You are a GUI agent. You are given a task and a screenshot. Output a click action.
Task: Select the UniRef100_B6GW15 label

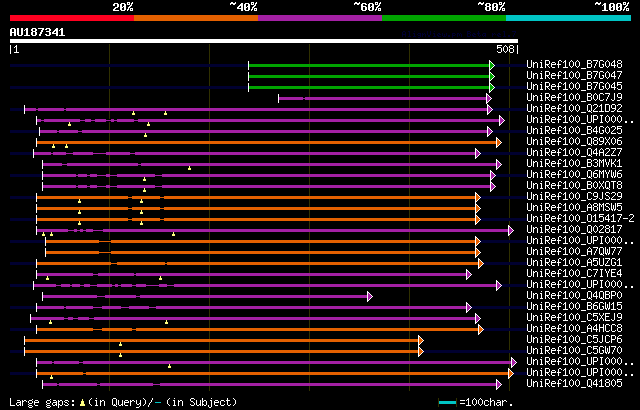pos(574,307)
